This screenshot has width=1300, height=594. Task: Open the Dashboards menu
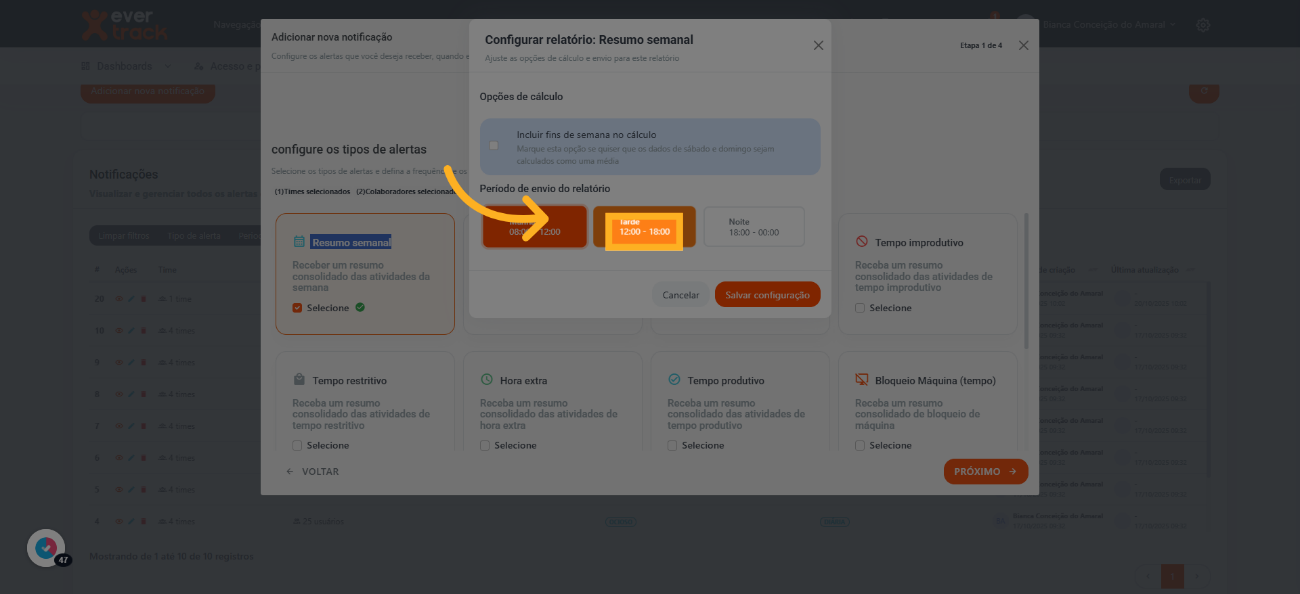pos(125,66)
